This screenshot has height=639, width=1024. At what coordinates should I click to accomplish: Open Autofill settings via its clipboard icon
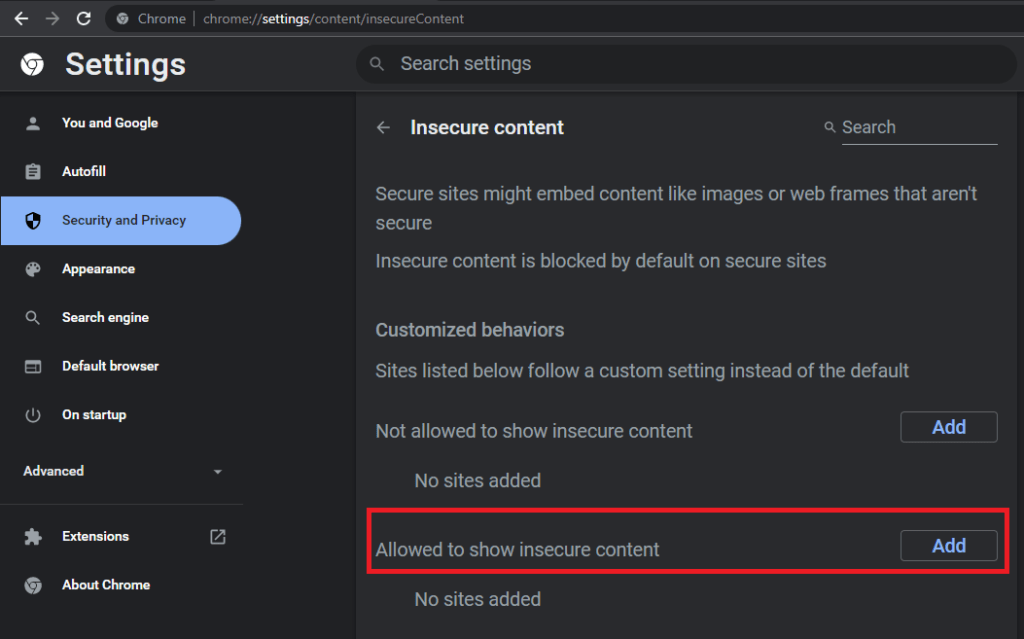point(33,171)
